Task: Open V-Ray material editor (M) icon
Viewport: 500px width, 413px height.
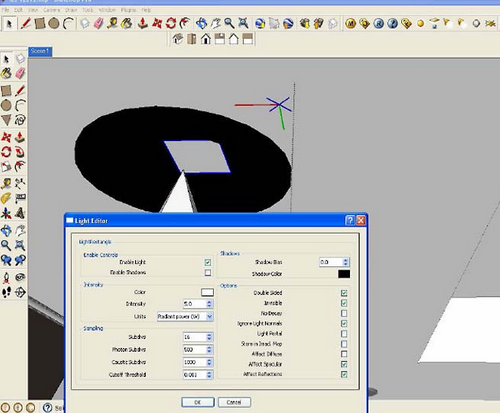Action: point(350,24)
